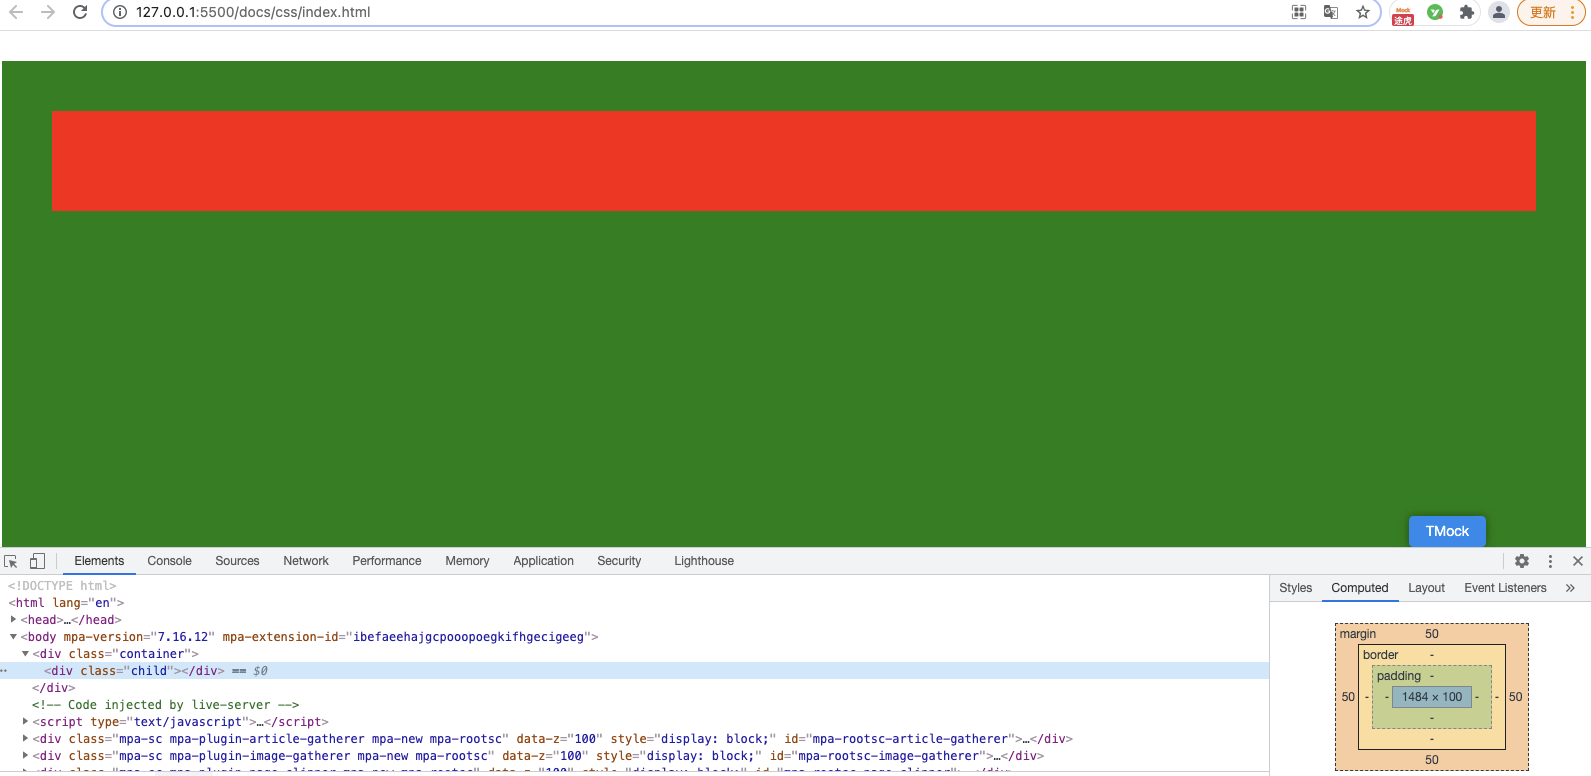Screen dimensions: 1591x776
Task: Open the translate page icon
Action: [1331, 12]
